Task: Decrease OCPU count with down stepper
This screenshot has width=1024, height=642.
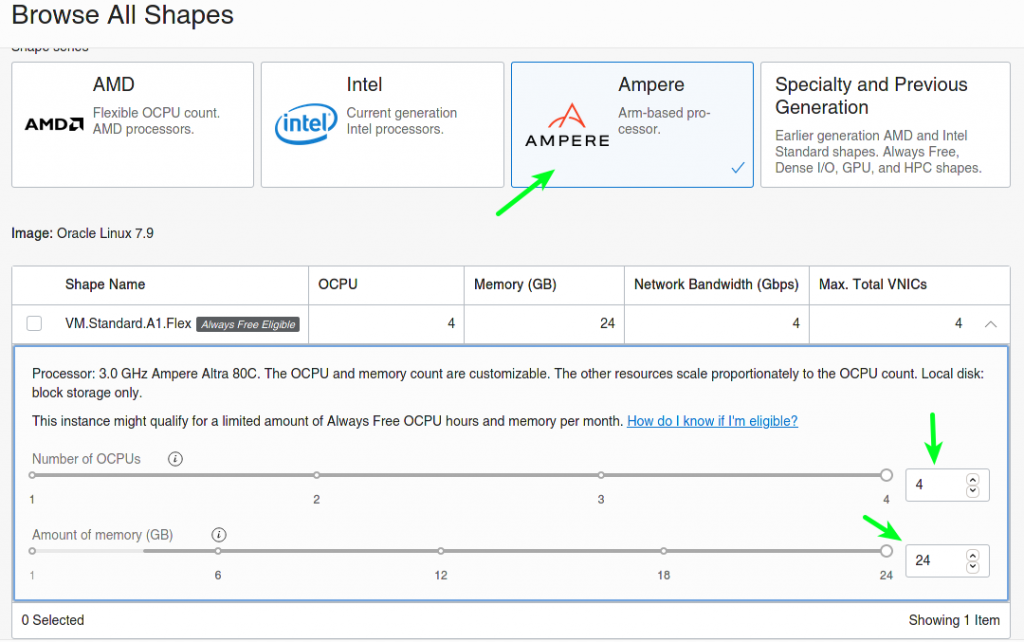Action: [973, 491]
